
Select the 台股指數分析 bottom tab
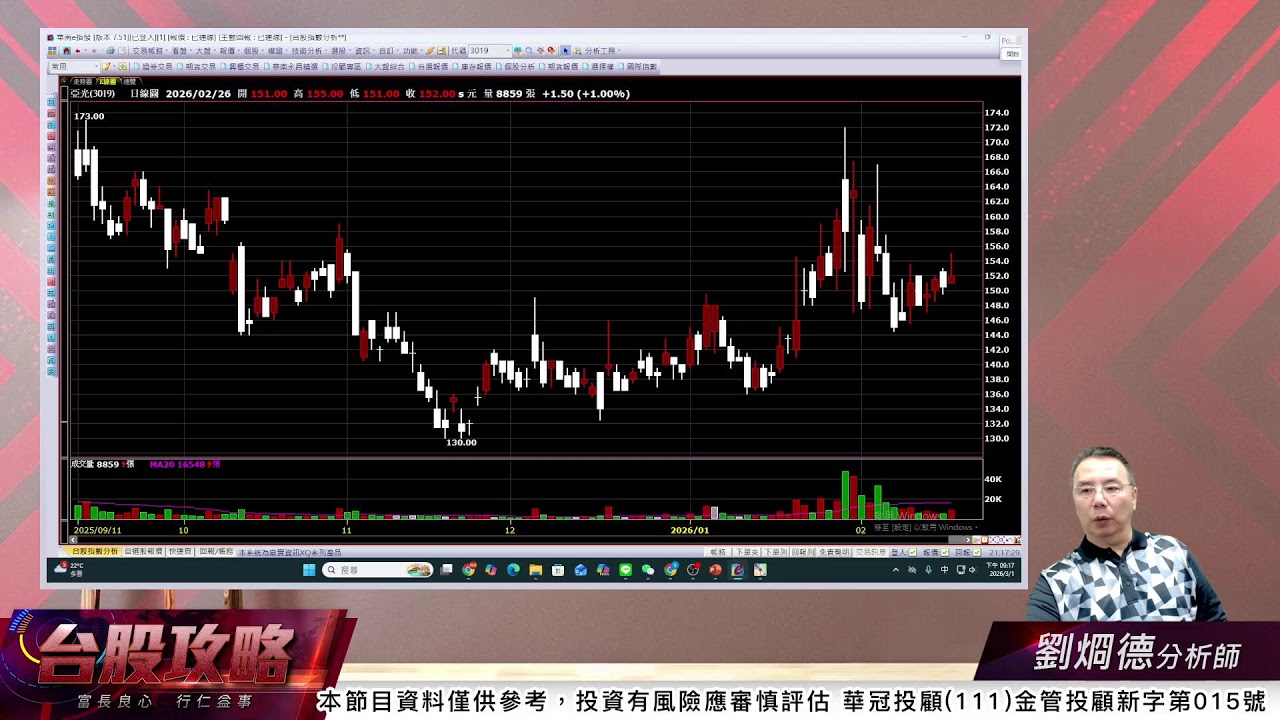(x=94, y=551)
